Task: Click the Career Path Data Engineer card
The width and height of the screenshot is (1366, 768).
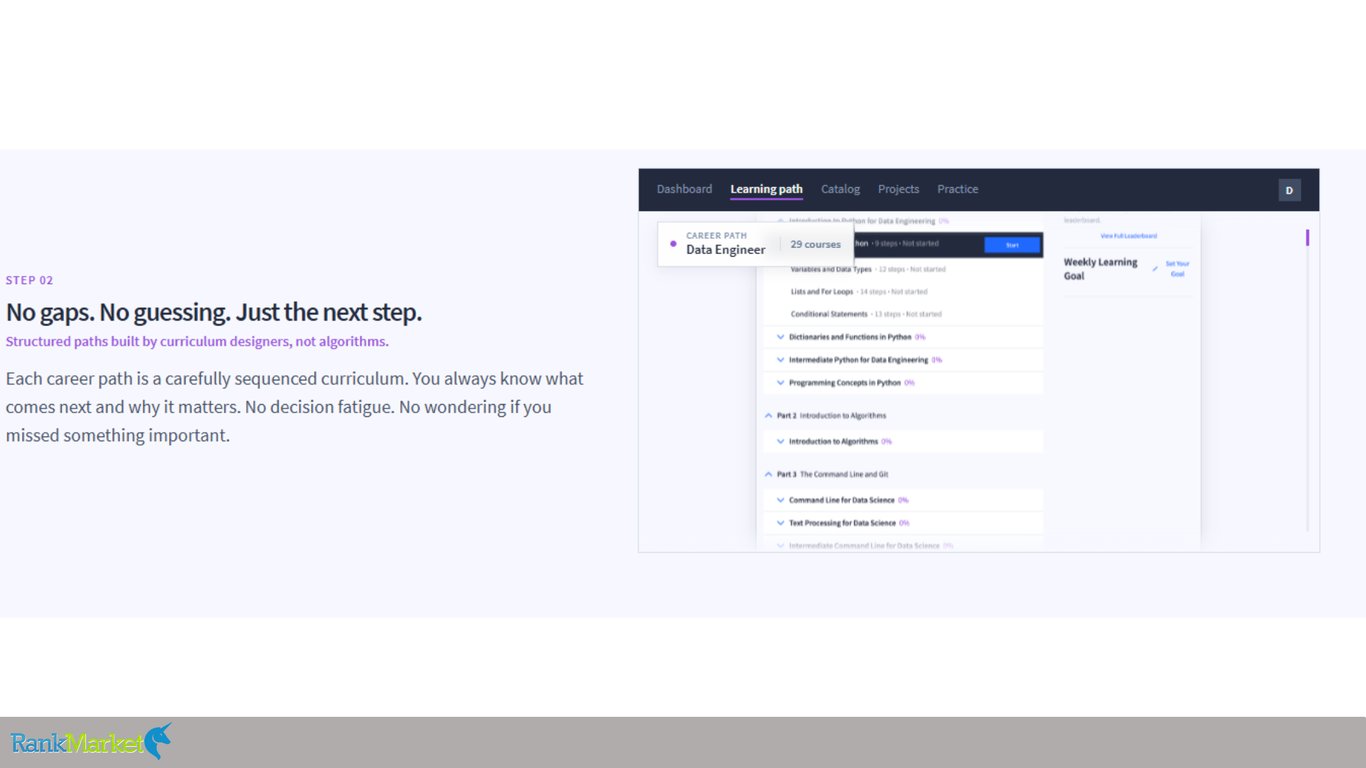Action: click(755, 244)
